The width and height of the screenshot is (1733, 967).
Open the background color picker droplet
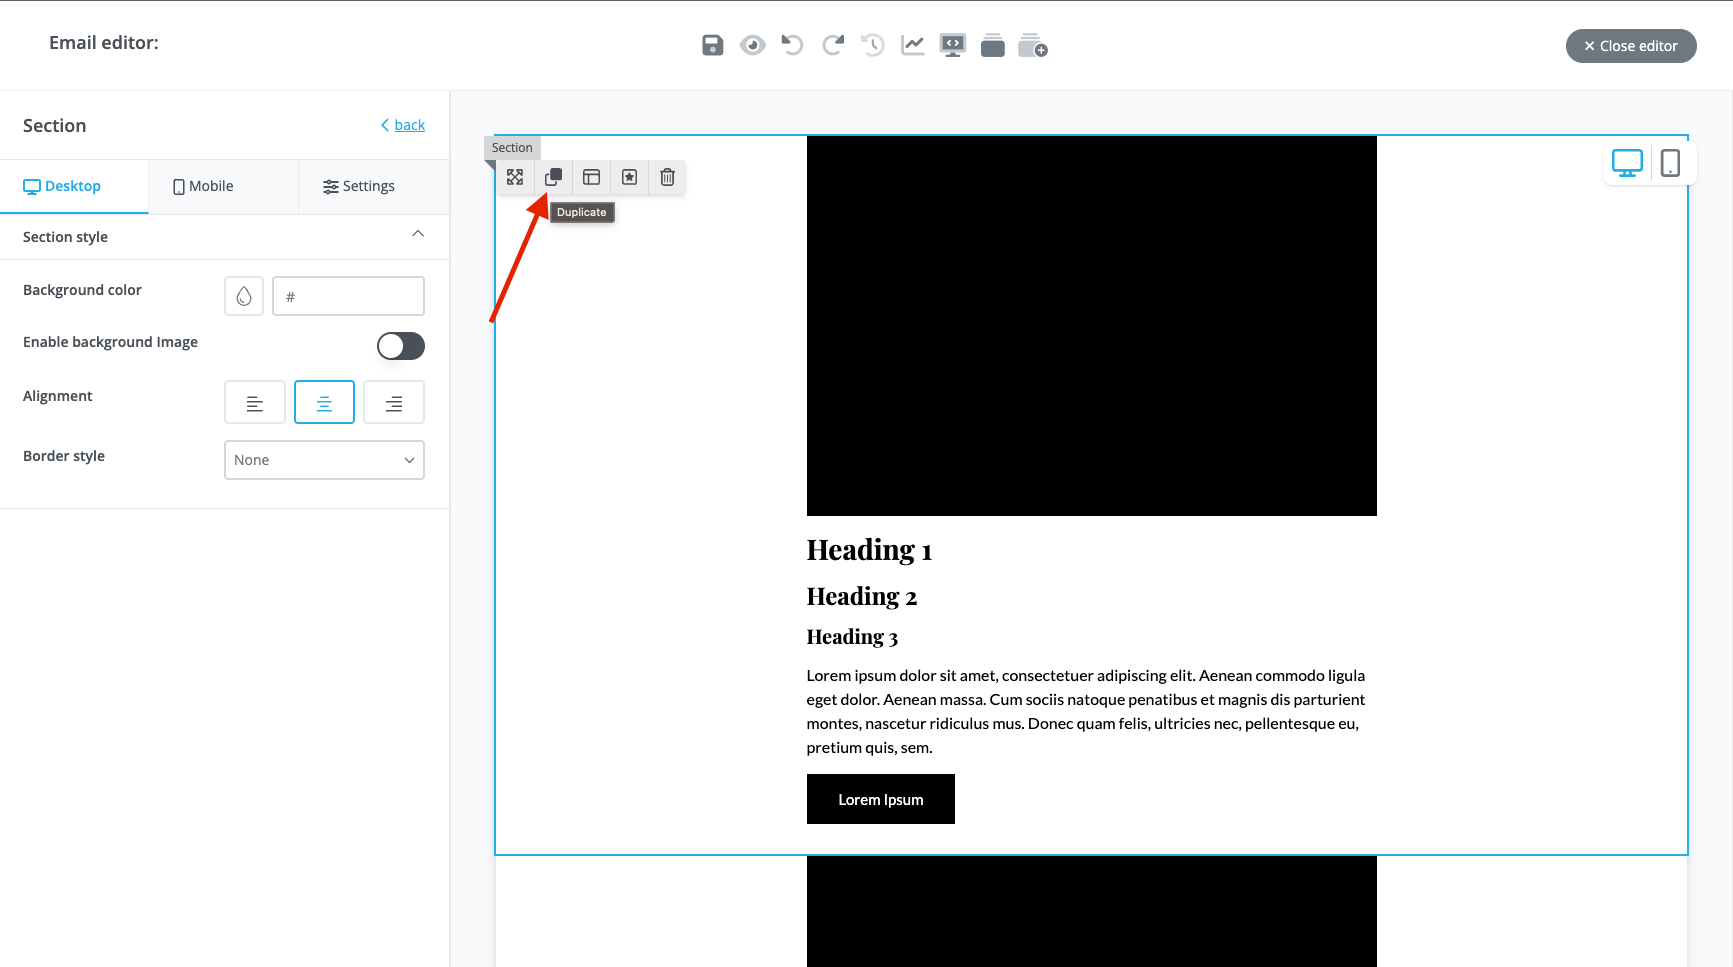coord(244,296)
